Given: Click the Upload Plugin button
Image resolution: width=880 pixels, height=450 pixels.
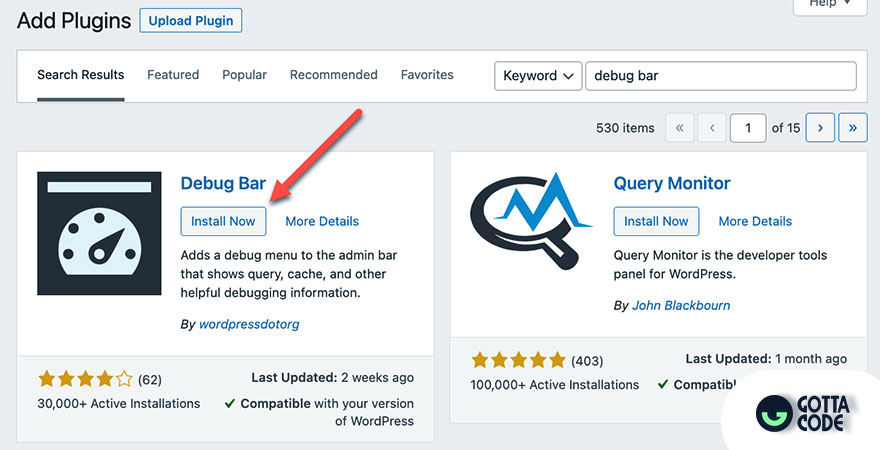Looking at the screenshot, I should pos(191,21).
